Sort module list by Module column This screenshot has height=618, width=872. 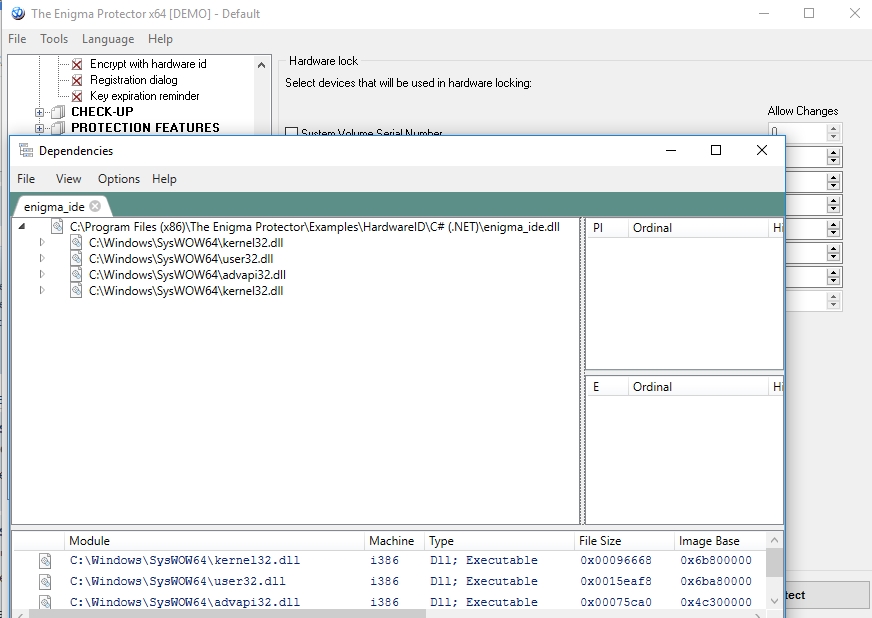tap(215, 541)
